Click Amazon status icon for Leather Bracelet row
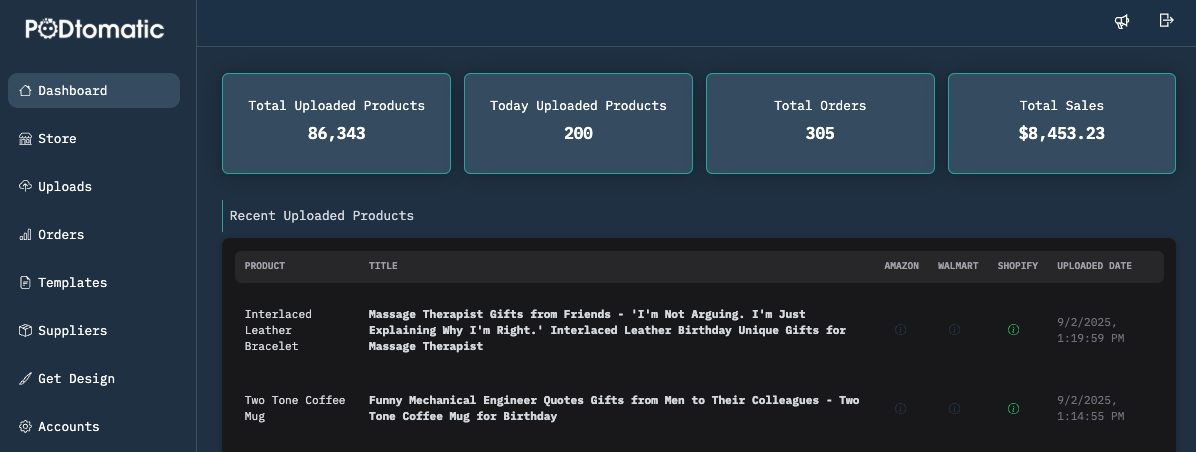The width and height of the screenshot is (1196, 452). pos(901,330)
